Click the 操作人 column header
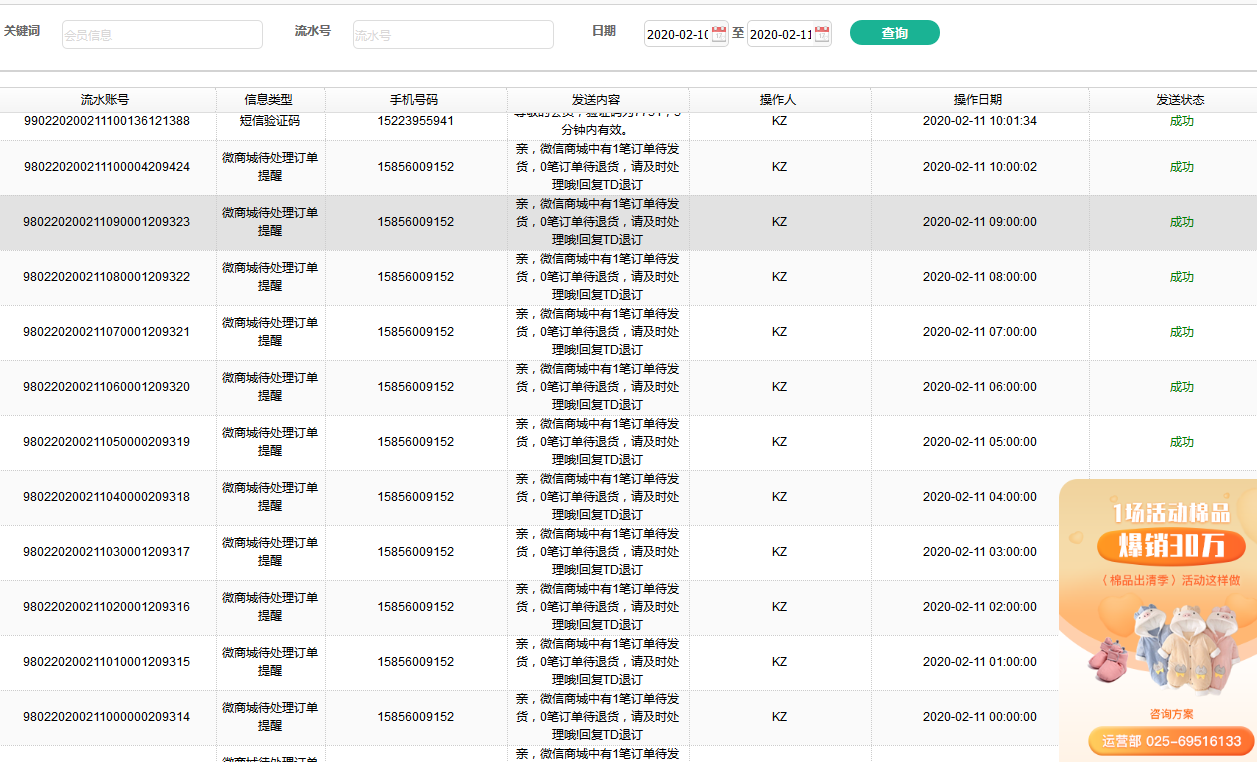This screenshot has height=762, width=1257. tap(778, 100)
